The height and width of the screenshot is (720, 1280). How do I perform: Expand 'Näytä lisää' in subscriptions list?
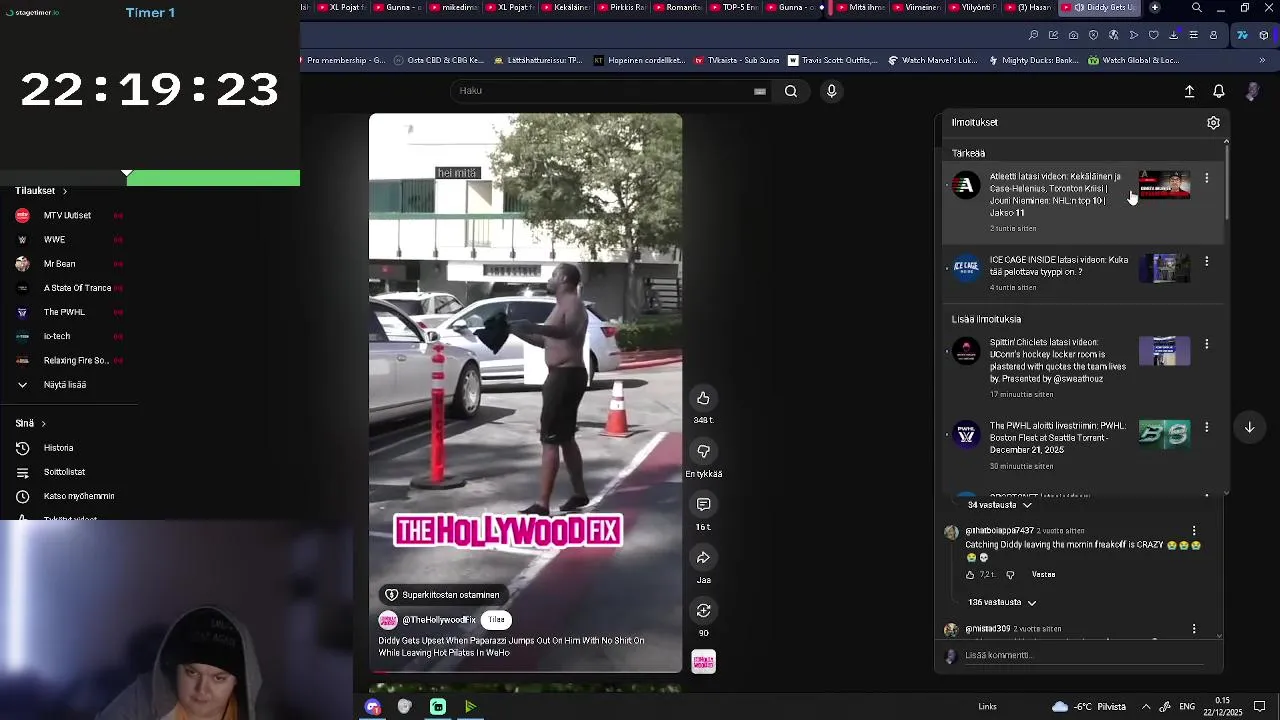[64, 385]
